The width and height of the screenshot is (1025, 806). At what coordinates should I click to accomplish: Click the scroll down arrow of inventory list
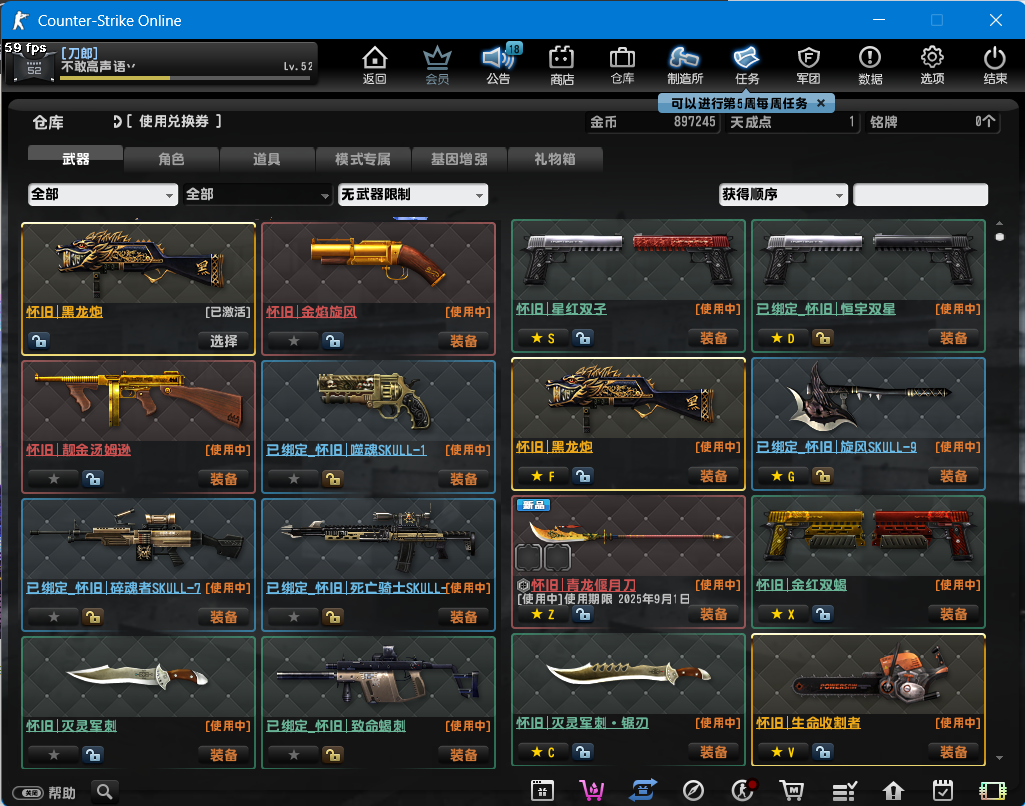[x=1000, y=758]
